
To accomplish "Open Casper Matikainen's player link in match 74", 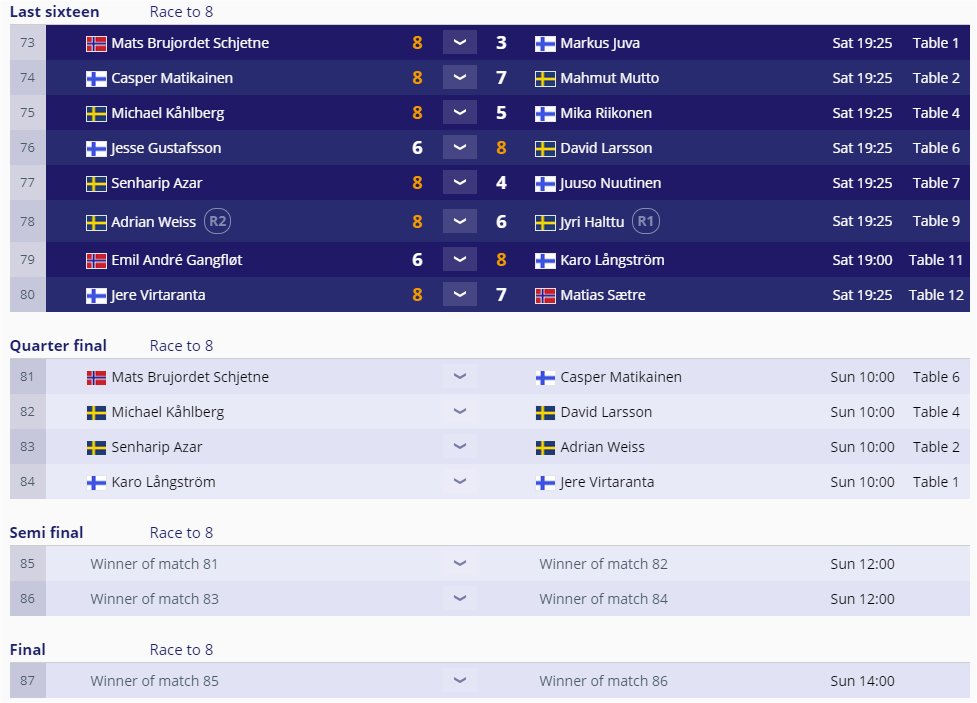I will 172,78.
